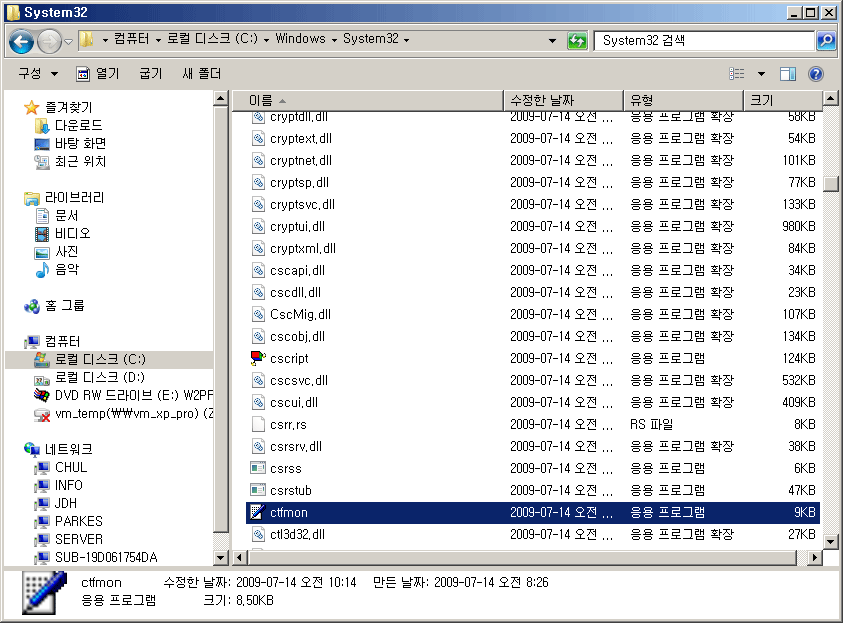Click the Network icon (네트워크)
The height and width of the screenshot is (623, 843).
click(x=32, y=449)
